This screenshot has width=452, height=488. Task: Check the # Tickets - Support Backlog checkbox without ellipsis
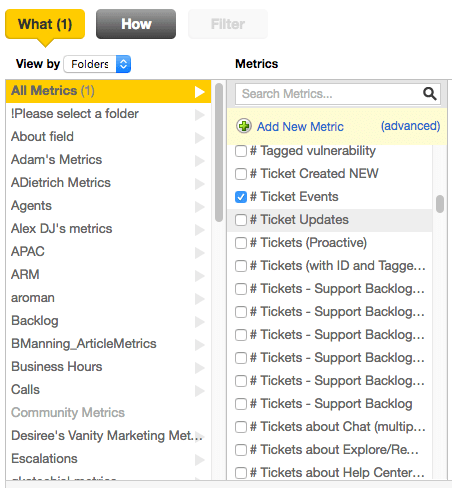[x=241, y=404]
